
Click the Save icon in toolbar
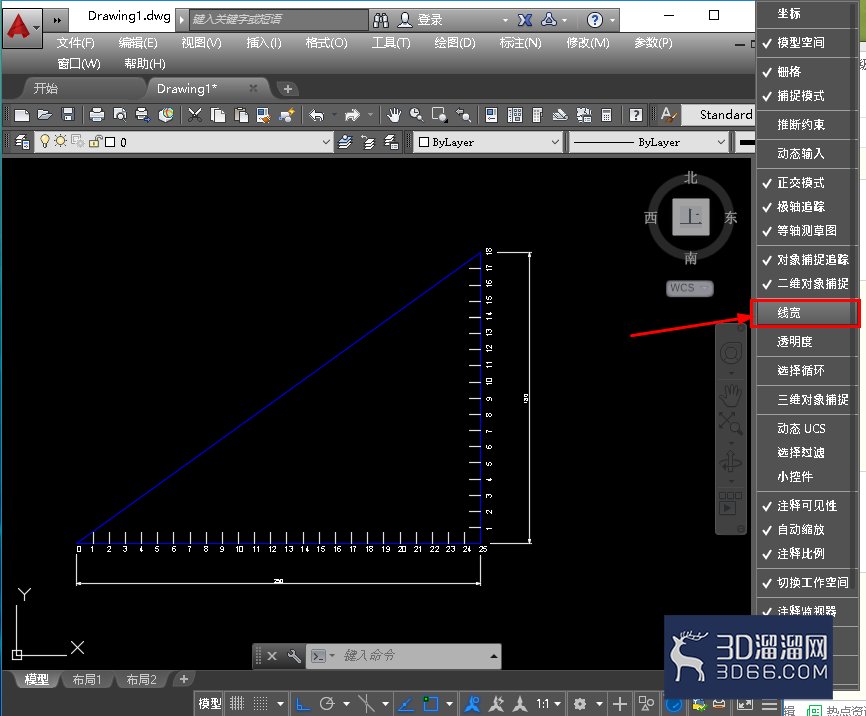68,115
